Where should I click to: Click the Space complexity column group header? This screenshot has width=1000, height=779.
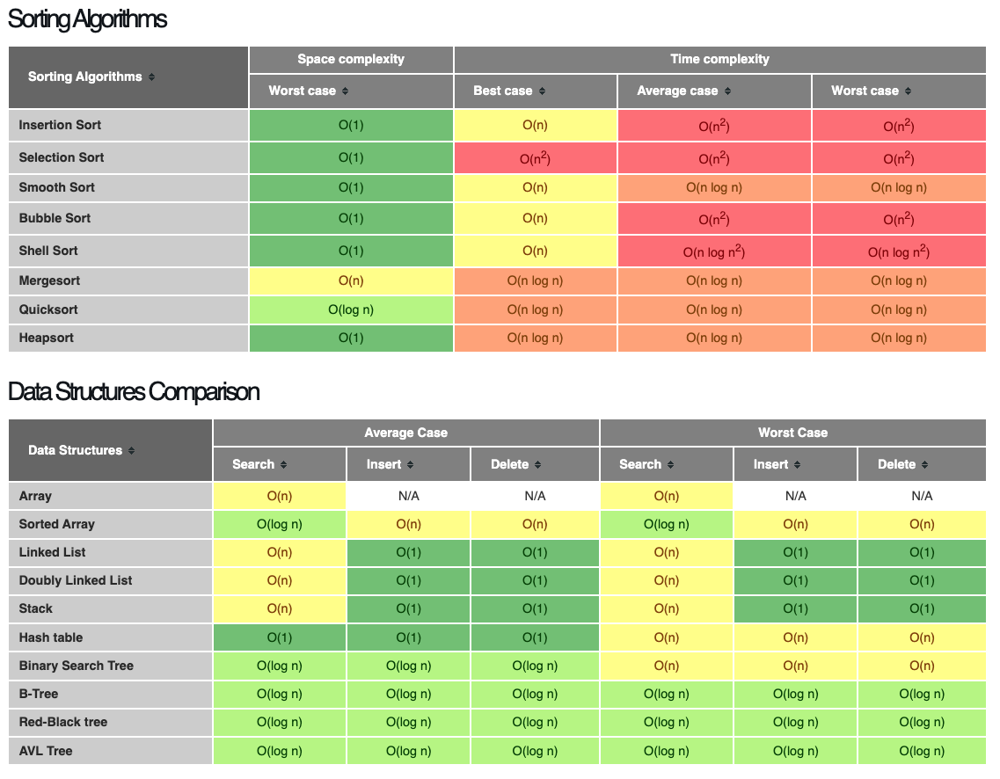351,59
